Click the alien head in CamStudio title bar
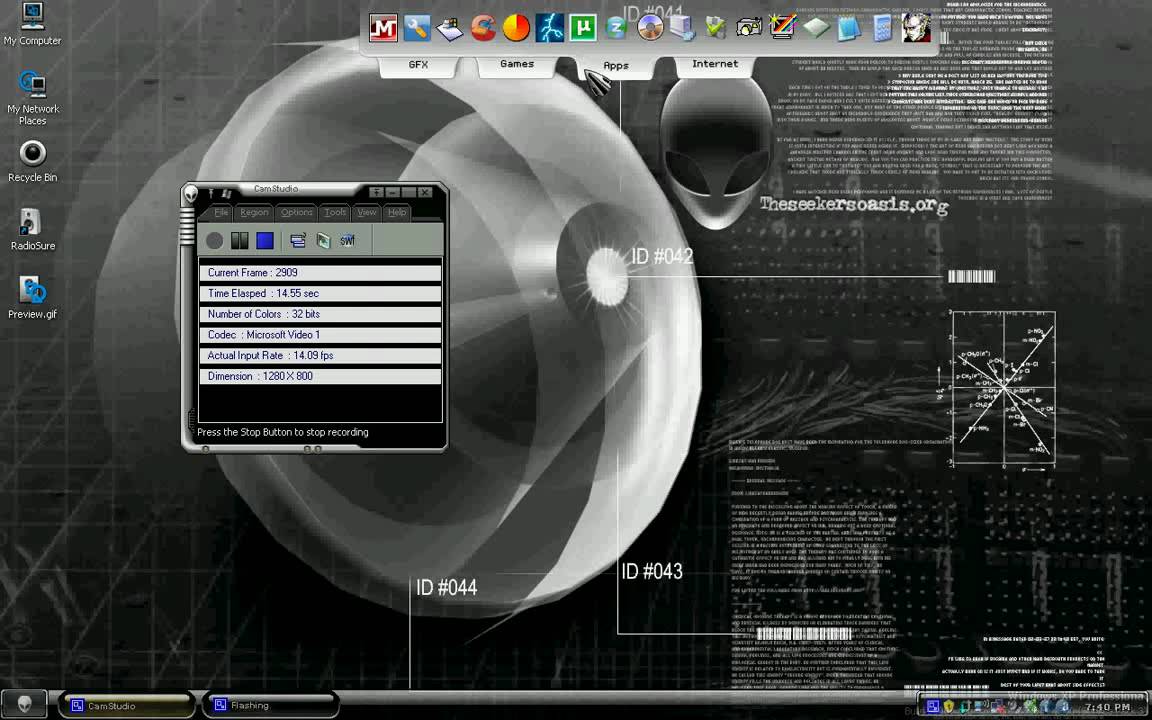The height and width of the screenshot is (720, 1152). tap(191, 194)
